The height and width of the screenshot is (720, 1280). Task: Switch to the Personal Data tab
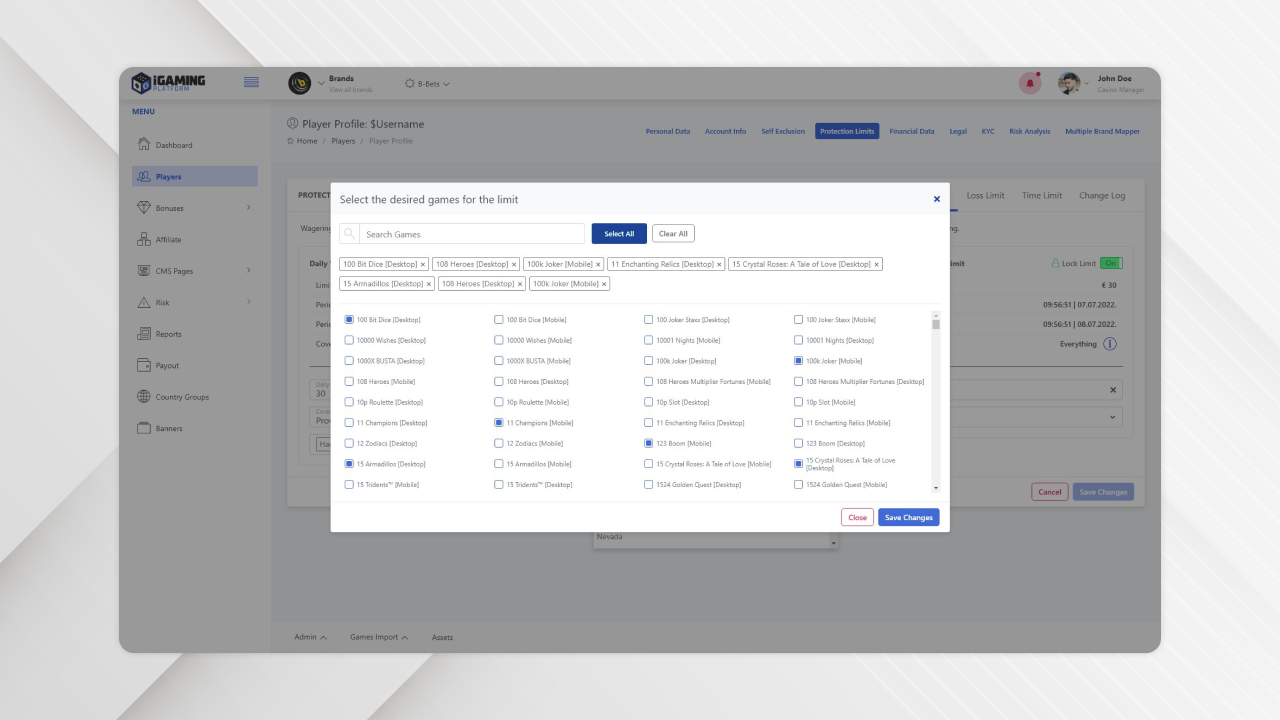coord(668,131)
